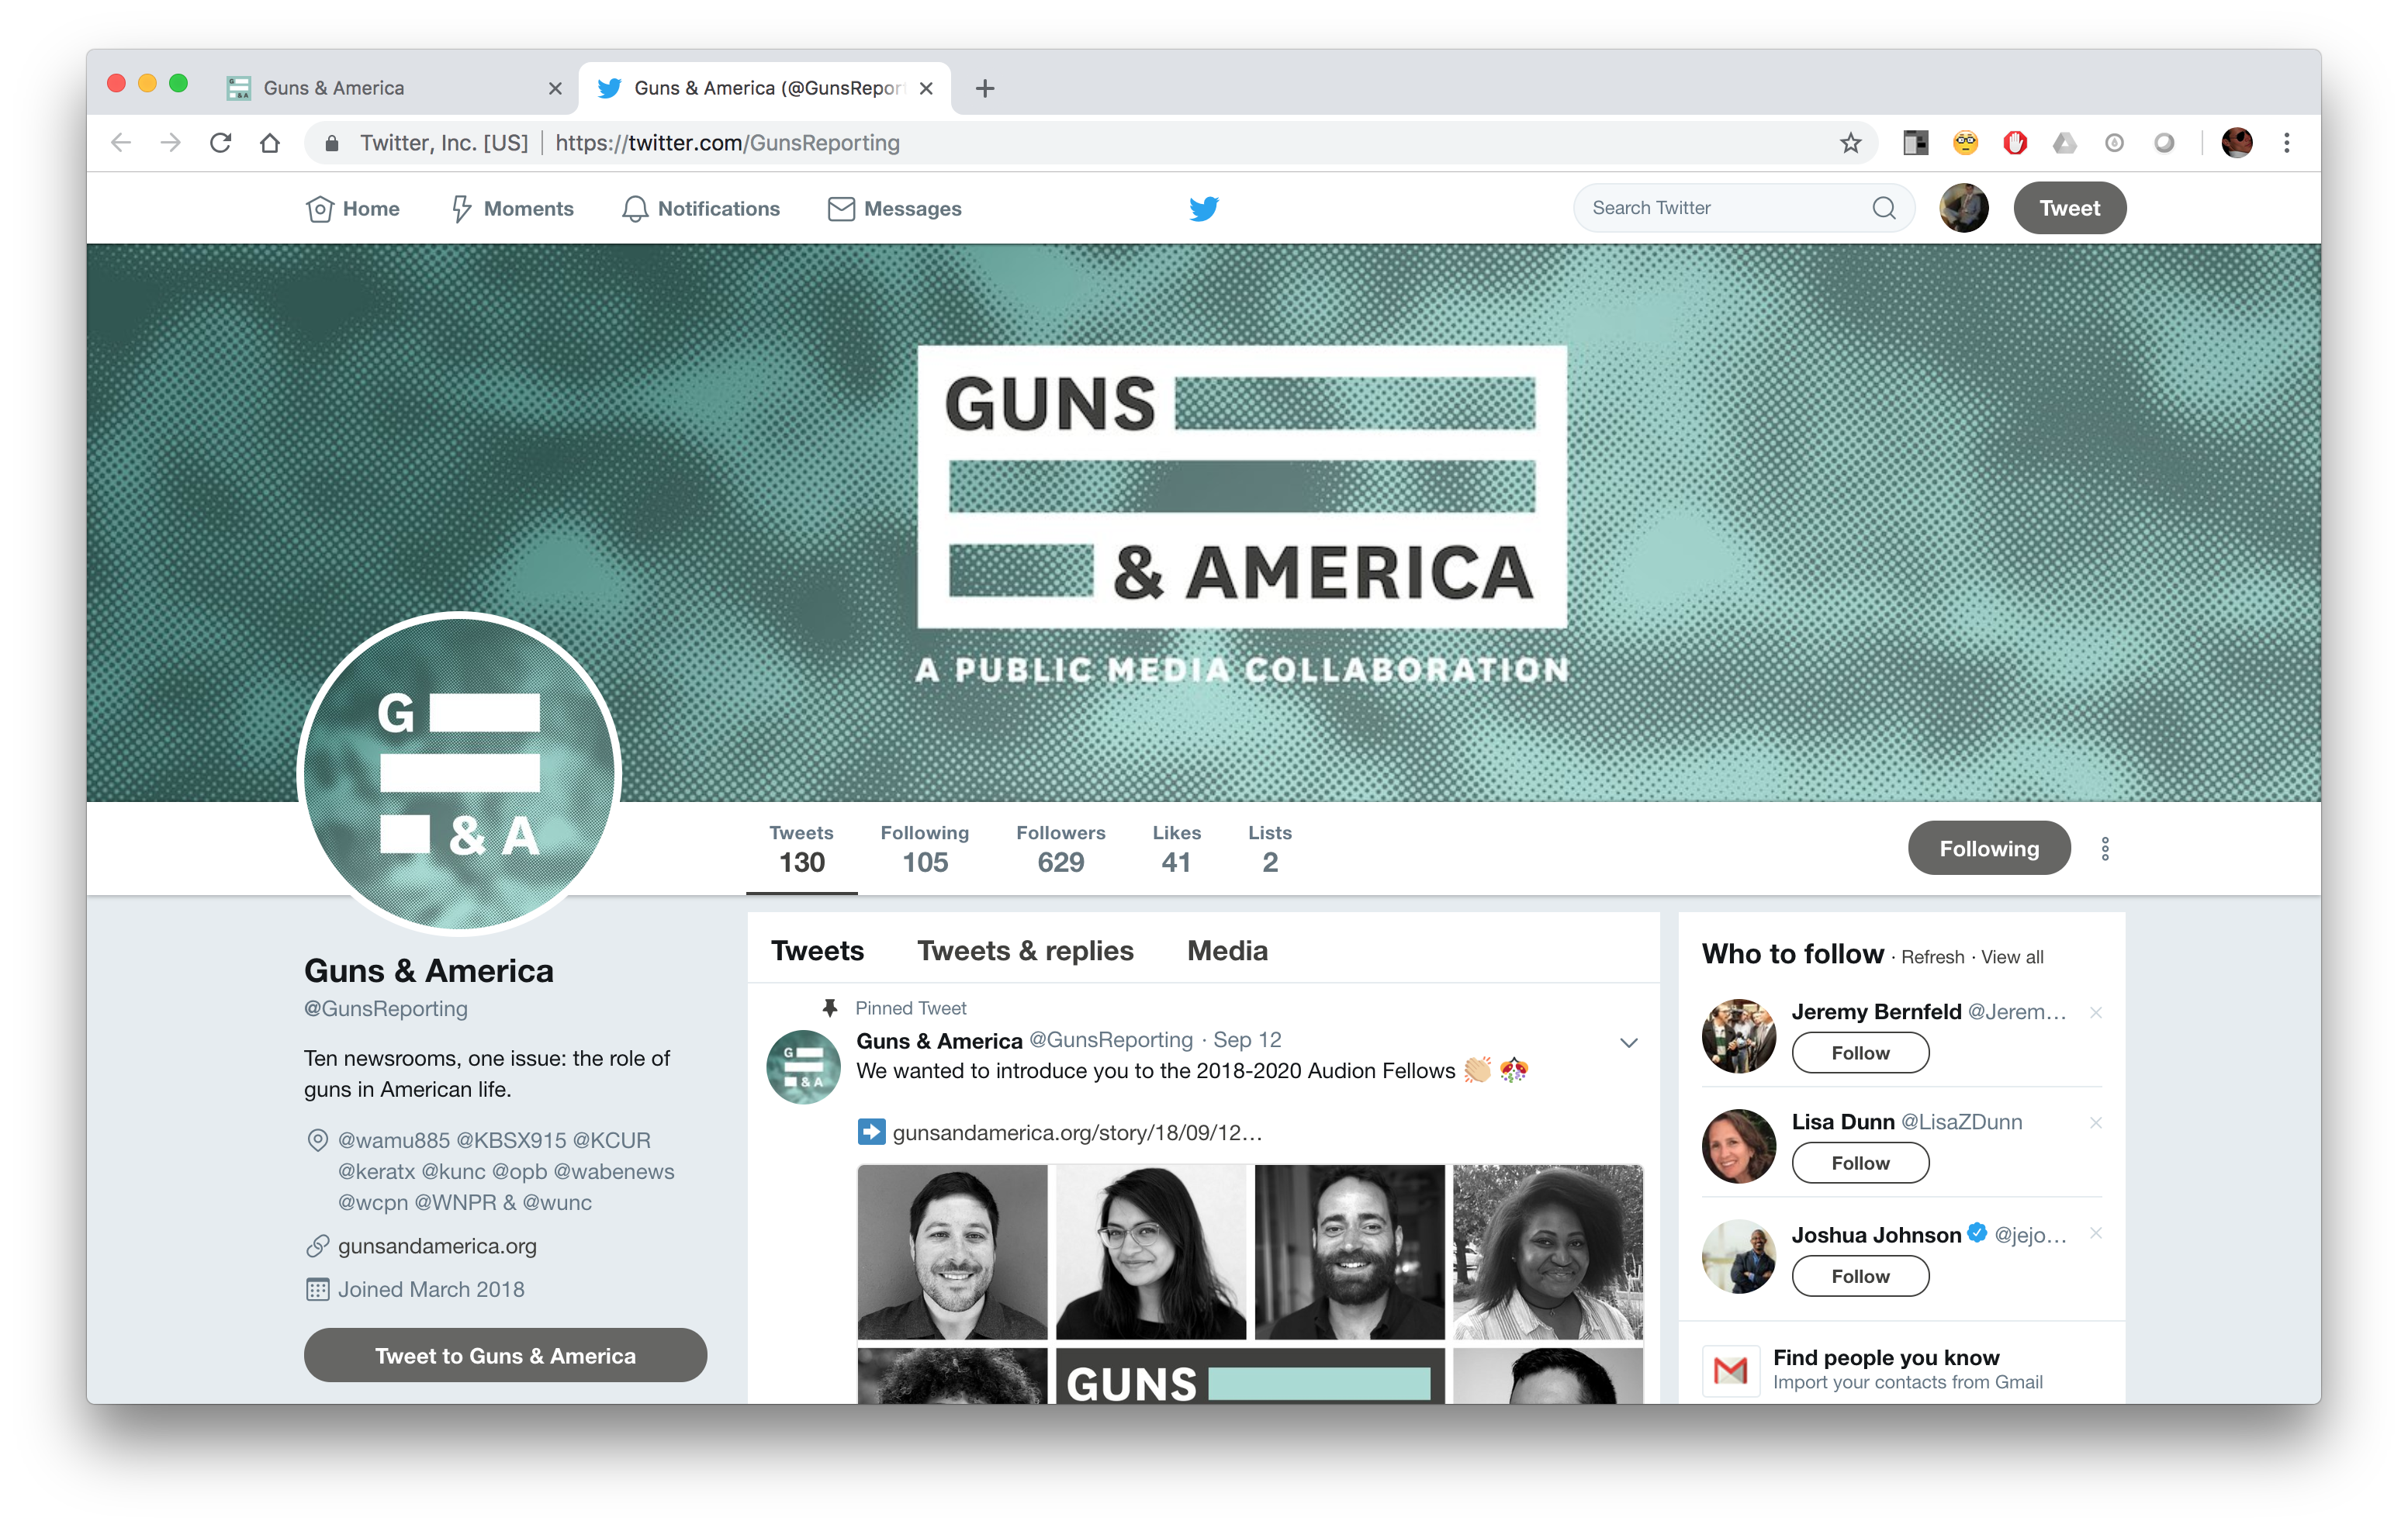Toggle the Following button on profile
2408x1528 pixels.
[1988, 848]
